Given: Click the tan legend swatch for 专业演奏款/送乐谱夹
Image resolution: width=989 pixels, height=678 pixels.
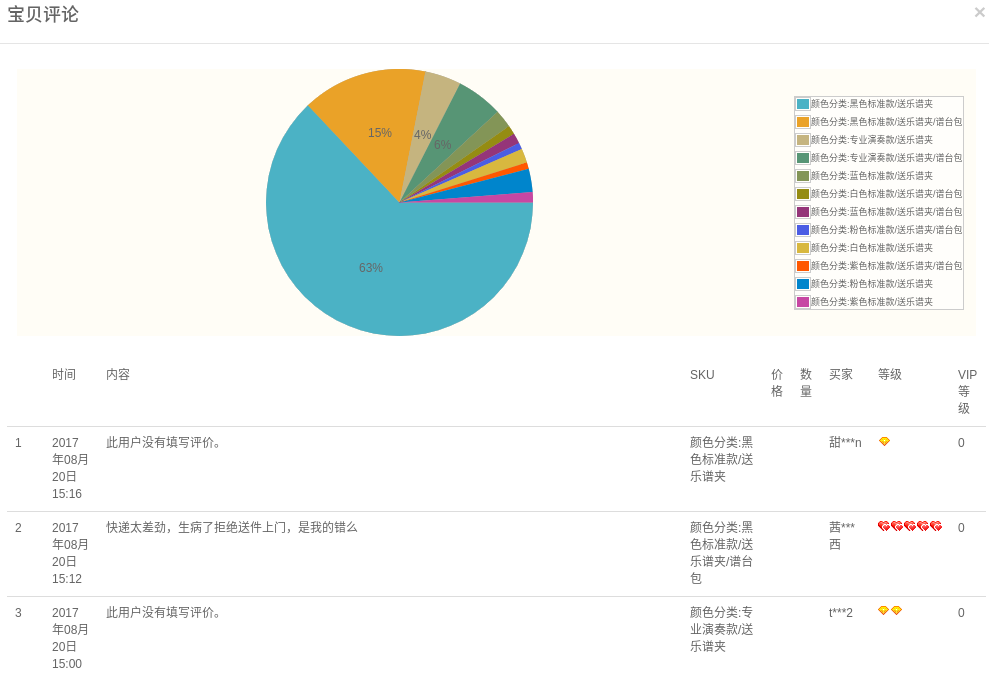Looking at the screenshot, I should 803,140.
